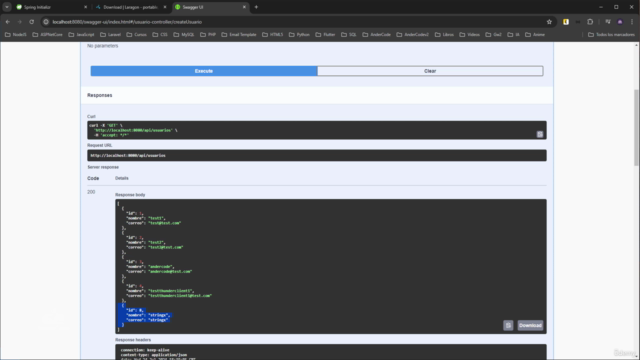Open the browser profile avatar
This screenshot has width=640, height=360.
(x=620, y=22)
